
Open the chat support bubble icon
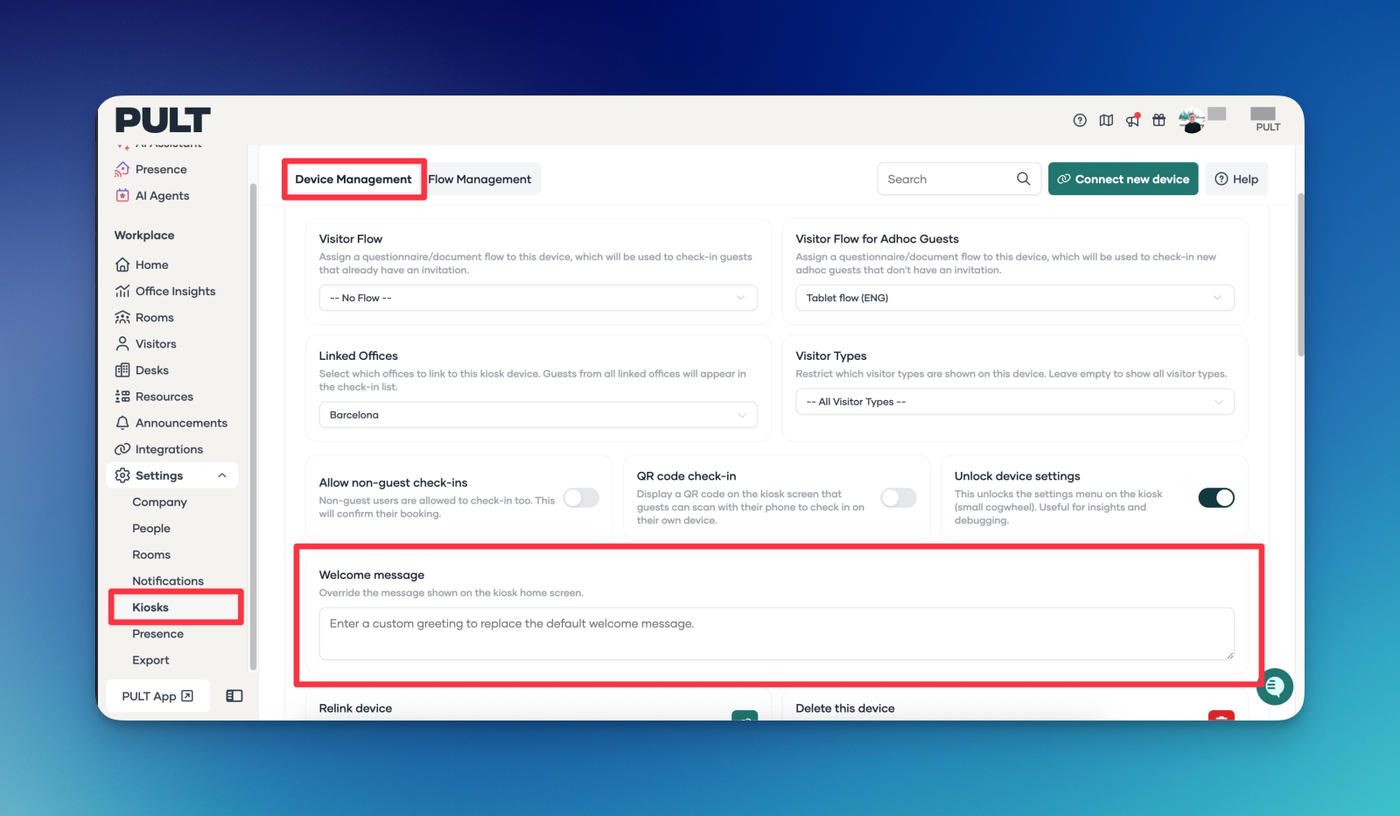(x=1275, y=687)
